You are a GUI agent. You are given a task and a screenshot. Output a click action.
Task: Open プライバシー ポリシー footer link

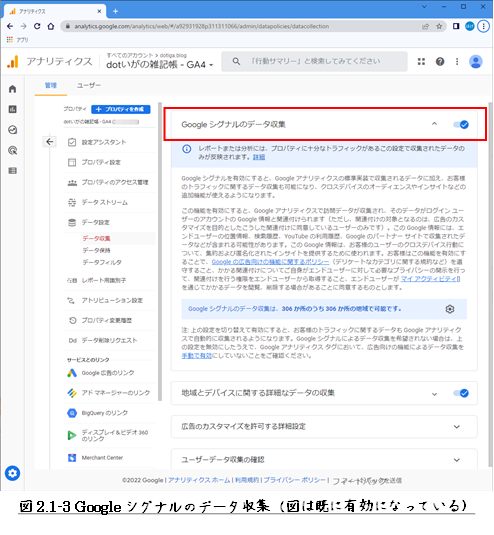coord(294,480)
